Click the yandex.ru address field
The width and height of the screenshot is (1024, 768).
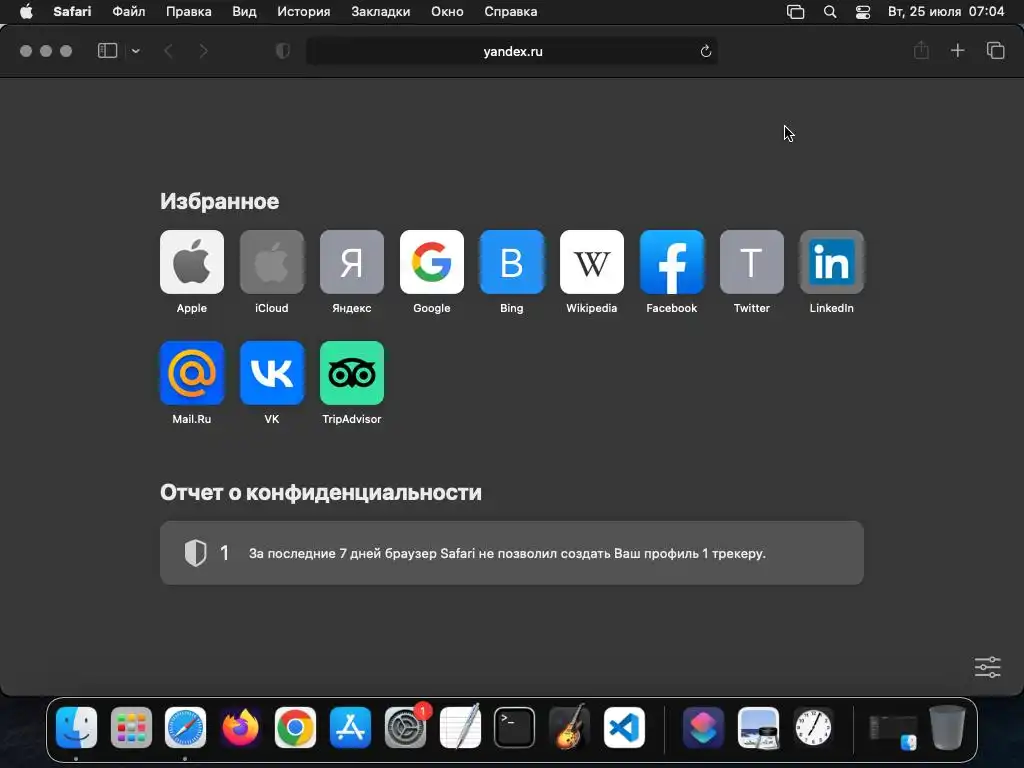512,51
